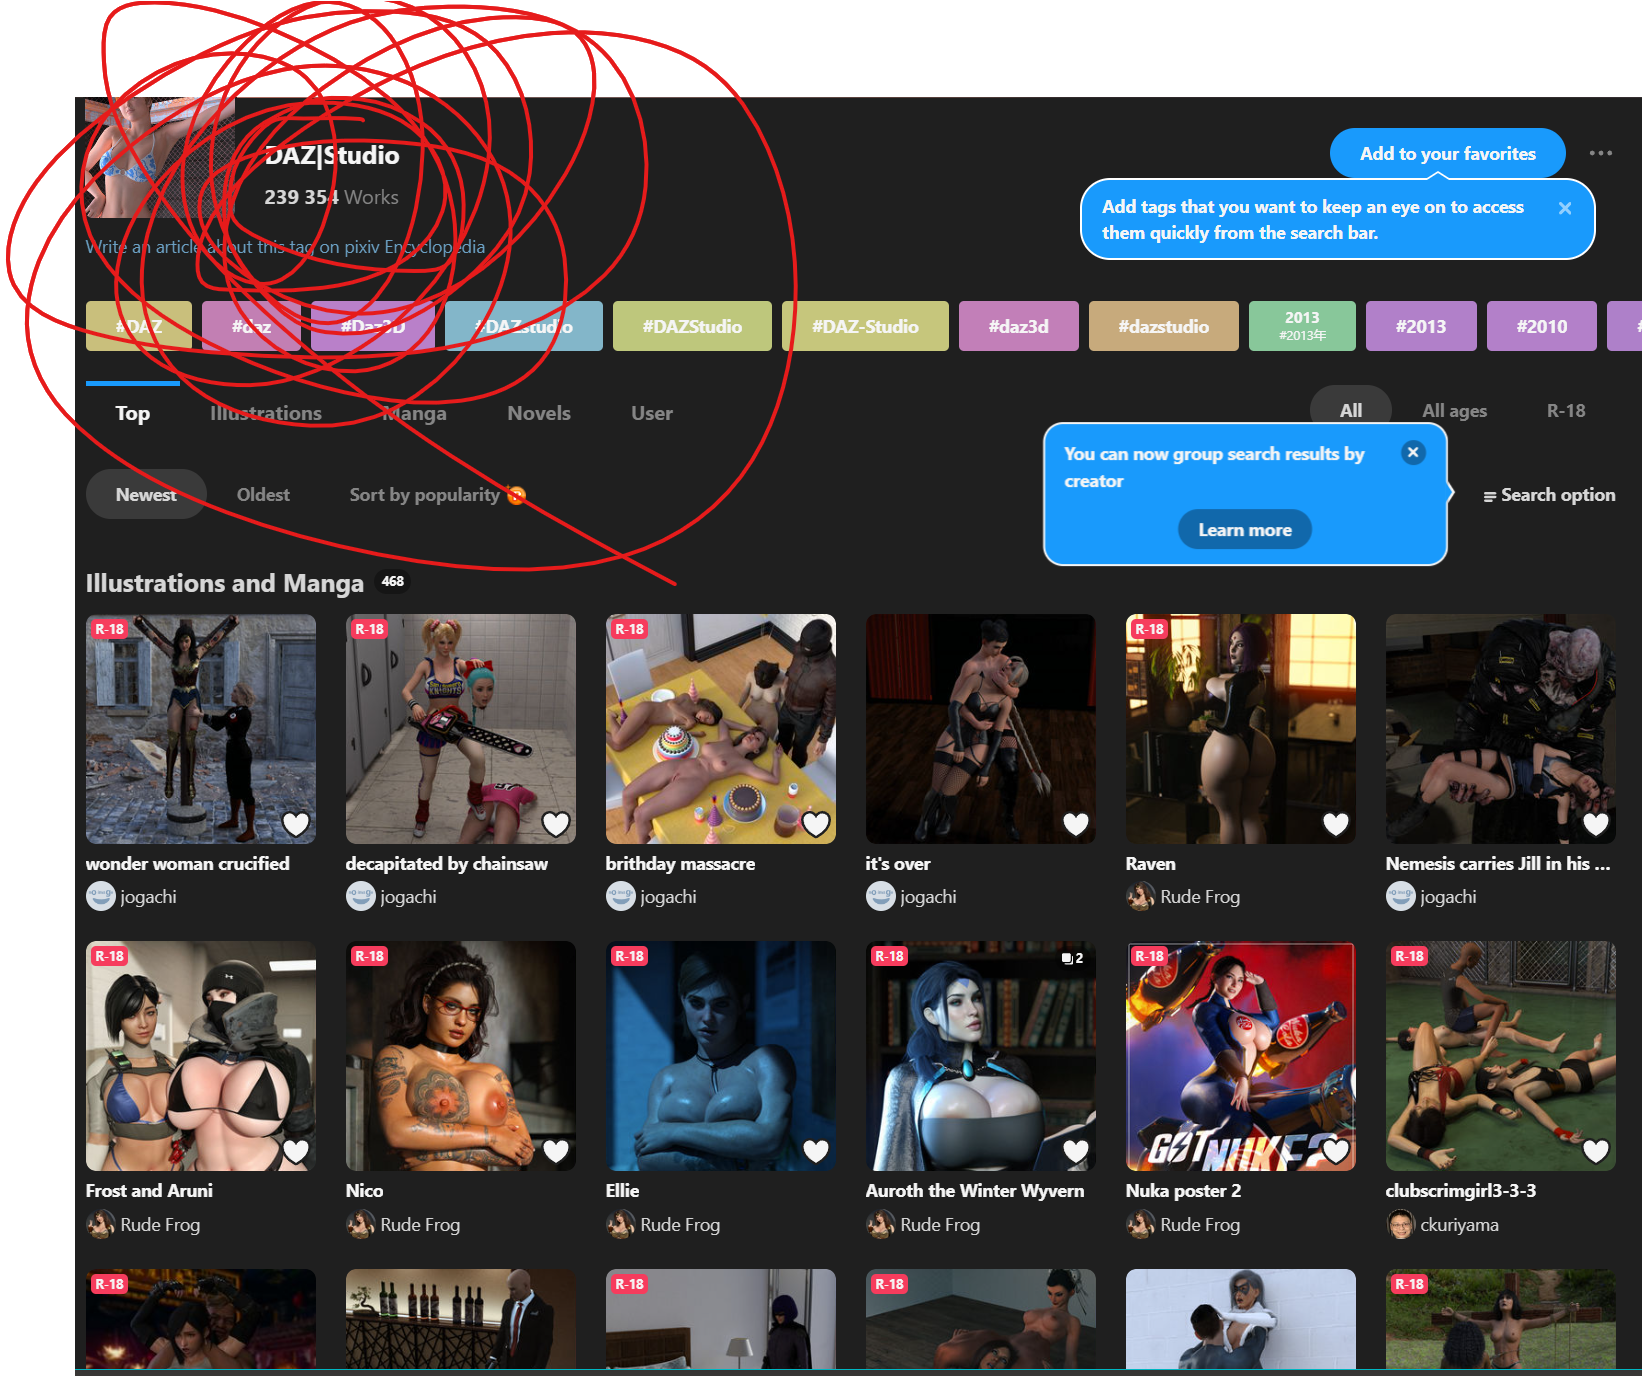Open 'Write an article' pixiv Encyclopedia link

point(285,246)
